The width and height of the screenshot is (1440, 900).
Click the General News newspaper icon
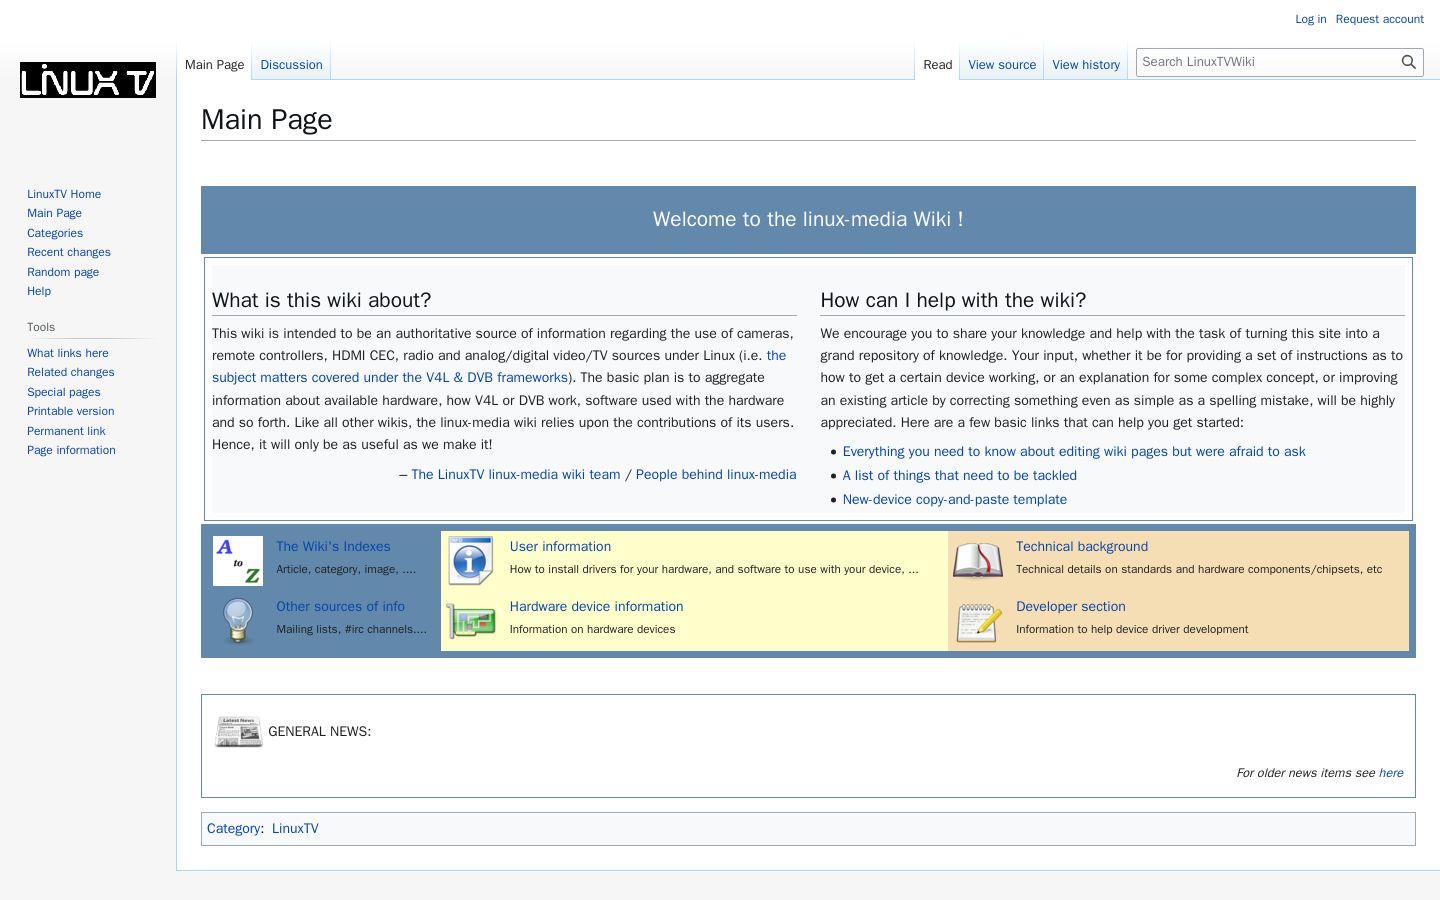tap(238, 732)
